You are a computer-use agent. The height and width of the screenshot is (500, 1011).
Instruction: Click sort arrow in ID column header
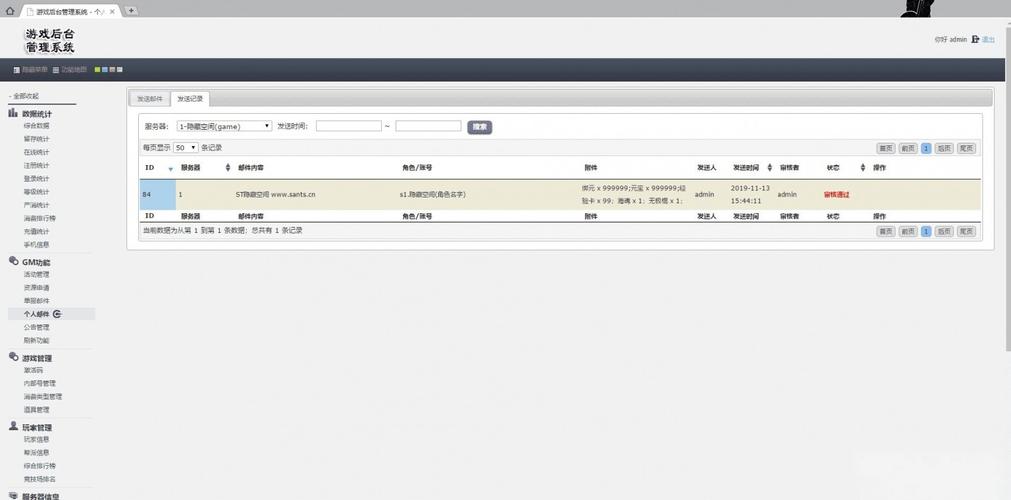coord(170,168)
